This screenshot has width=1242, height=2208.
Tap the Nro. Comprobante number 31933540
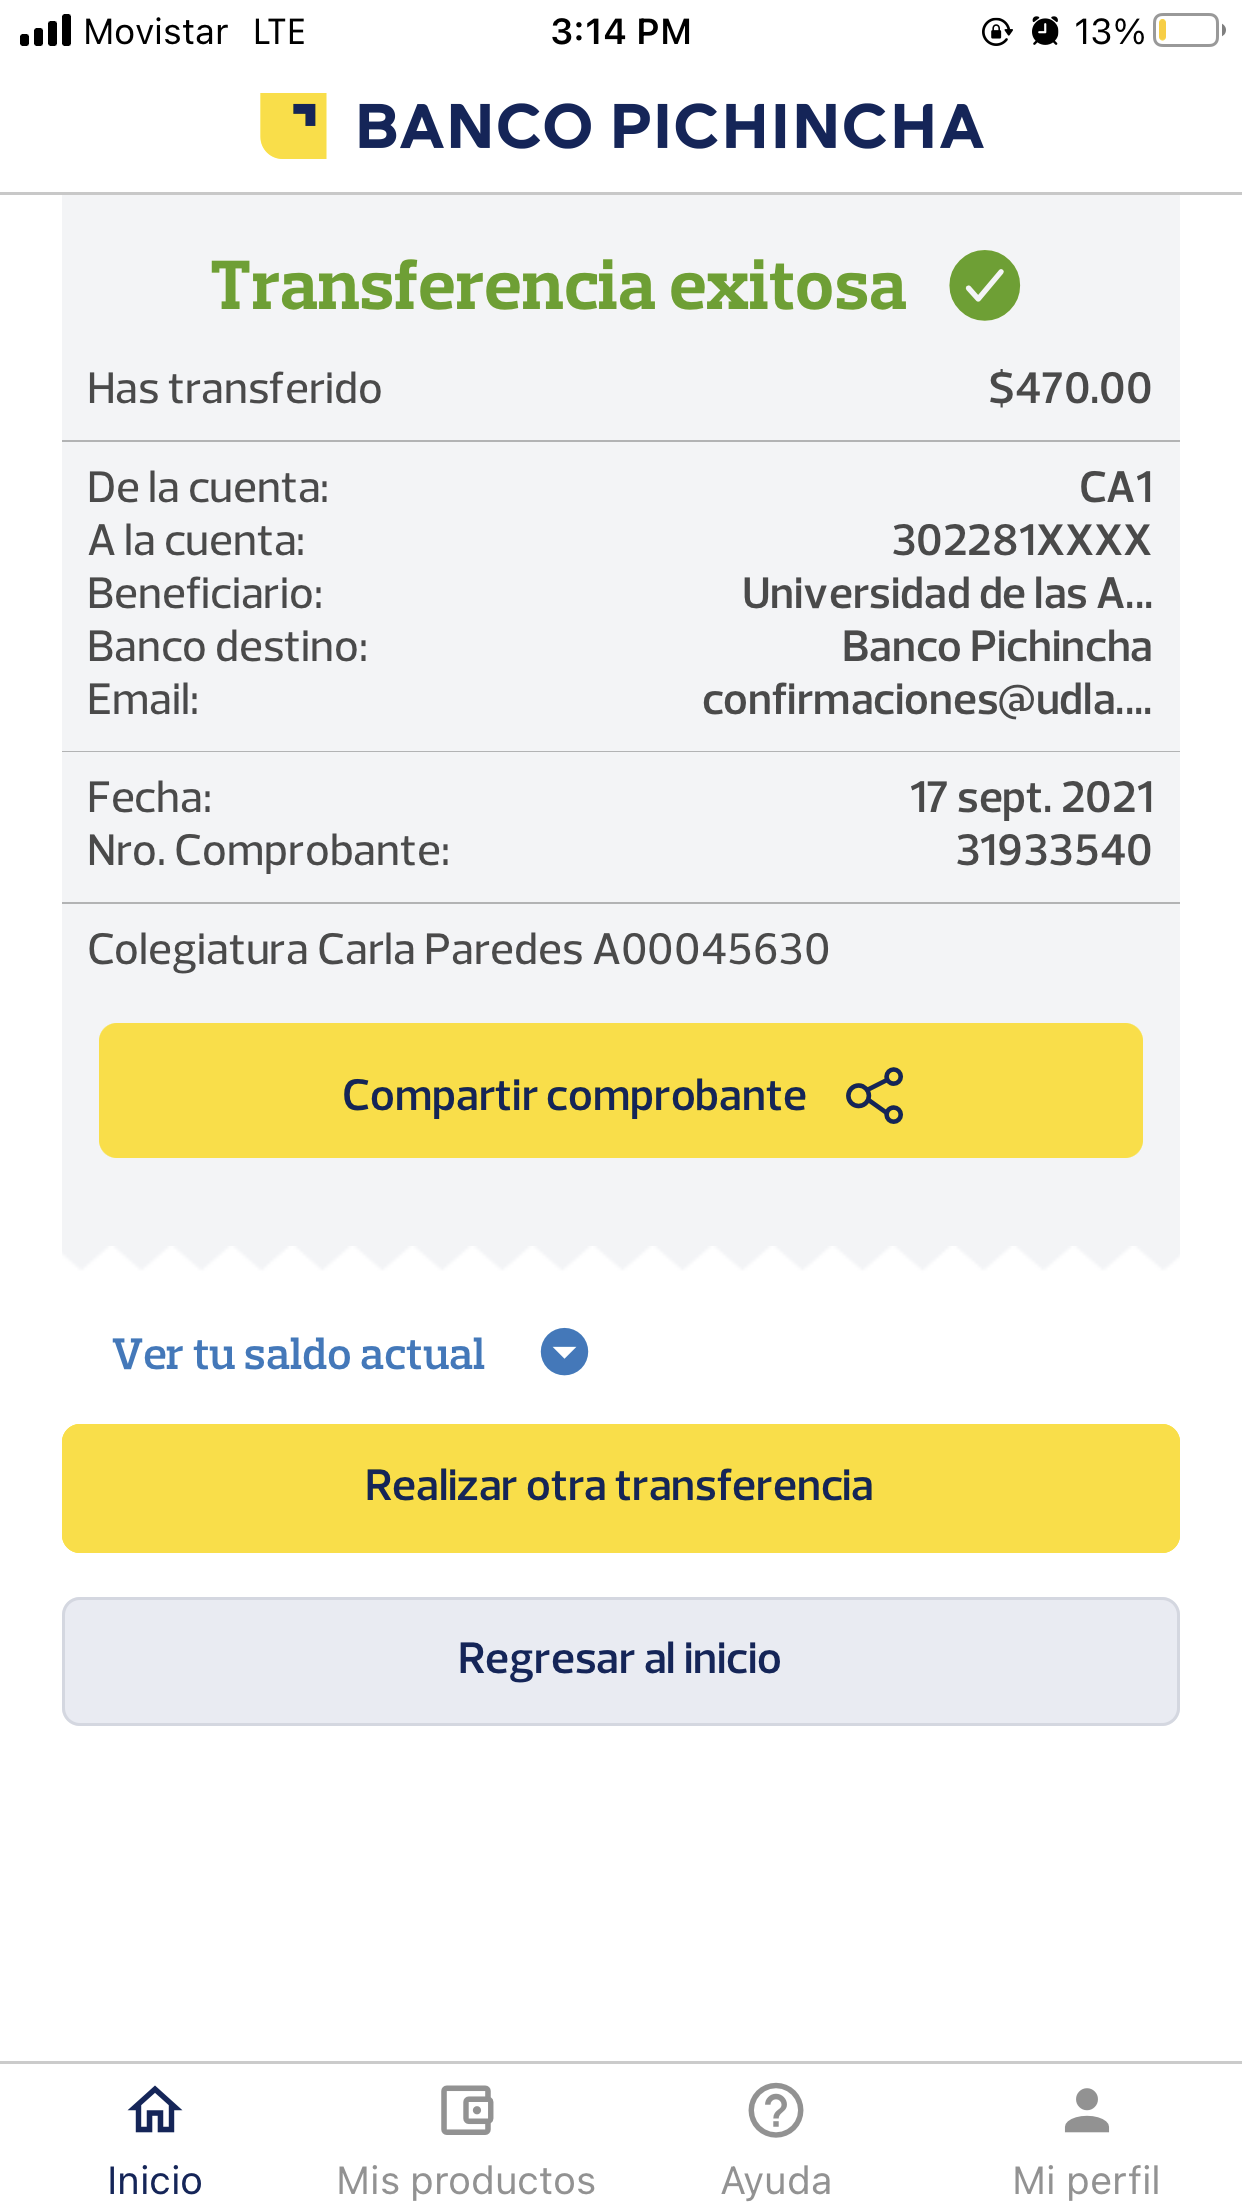[1053, 851]
